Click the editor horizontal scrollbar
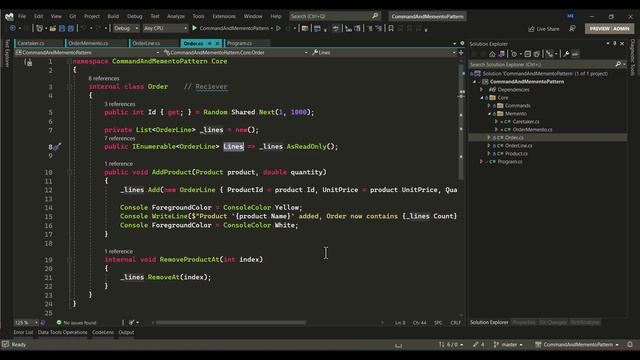640x360 pixels. click(x=231, y=322)
